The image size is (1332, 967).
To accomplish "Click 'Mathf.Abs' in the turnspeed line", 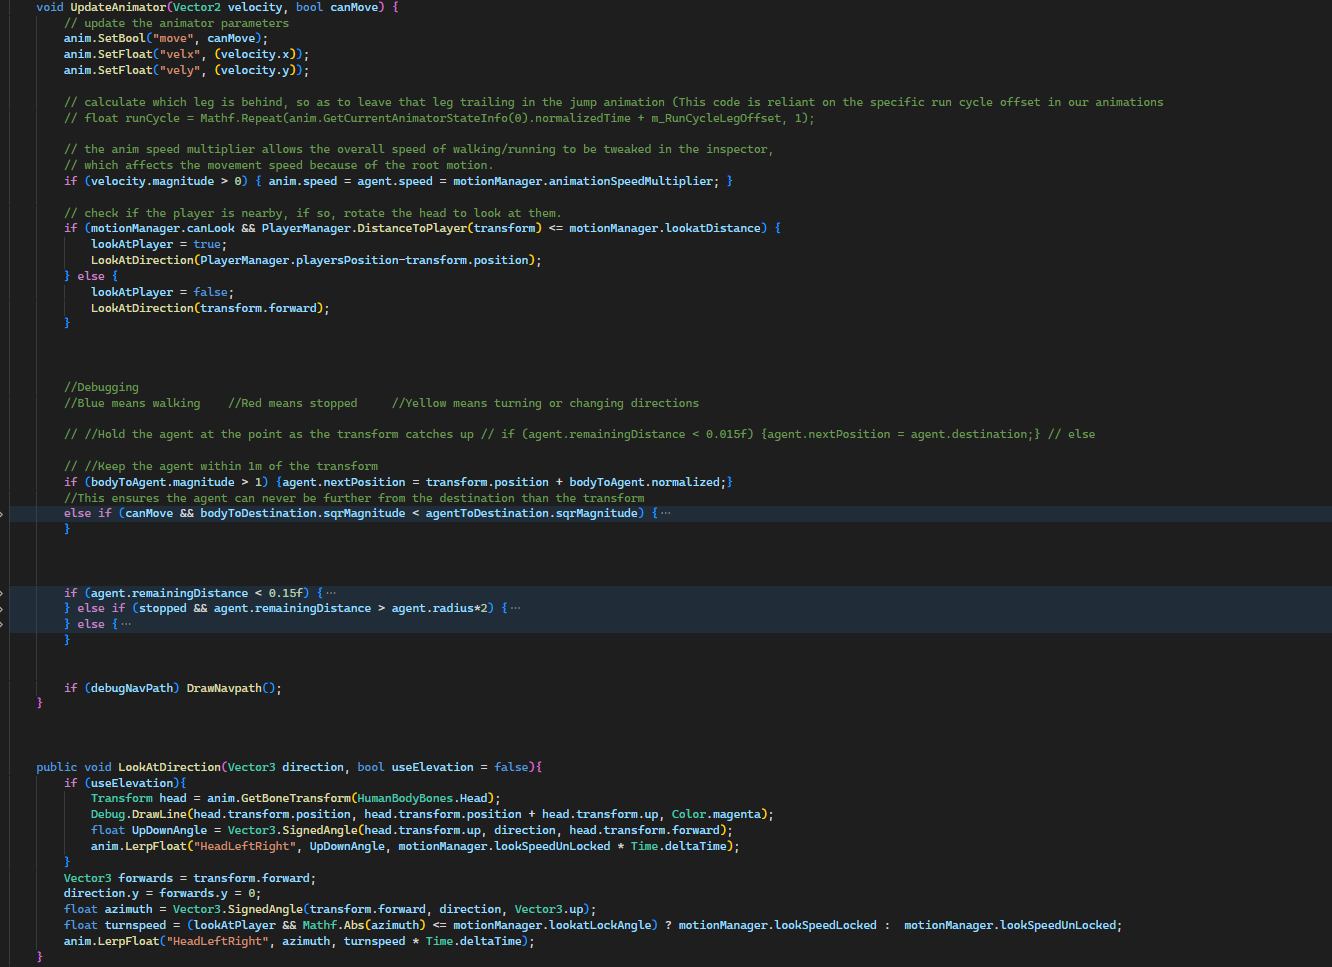I will pyautogui.click(x=333, y=926).
